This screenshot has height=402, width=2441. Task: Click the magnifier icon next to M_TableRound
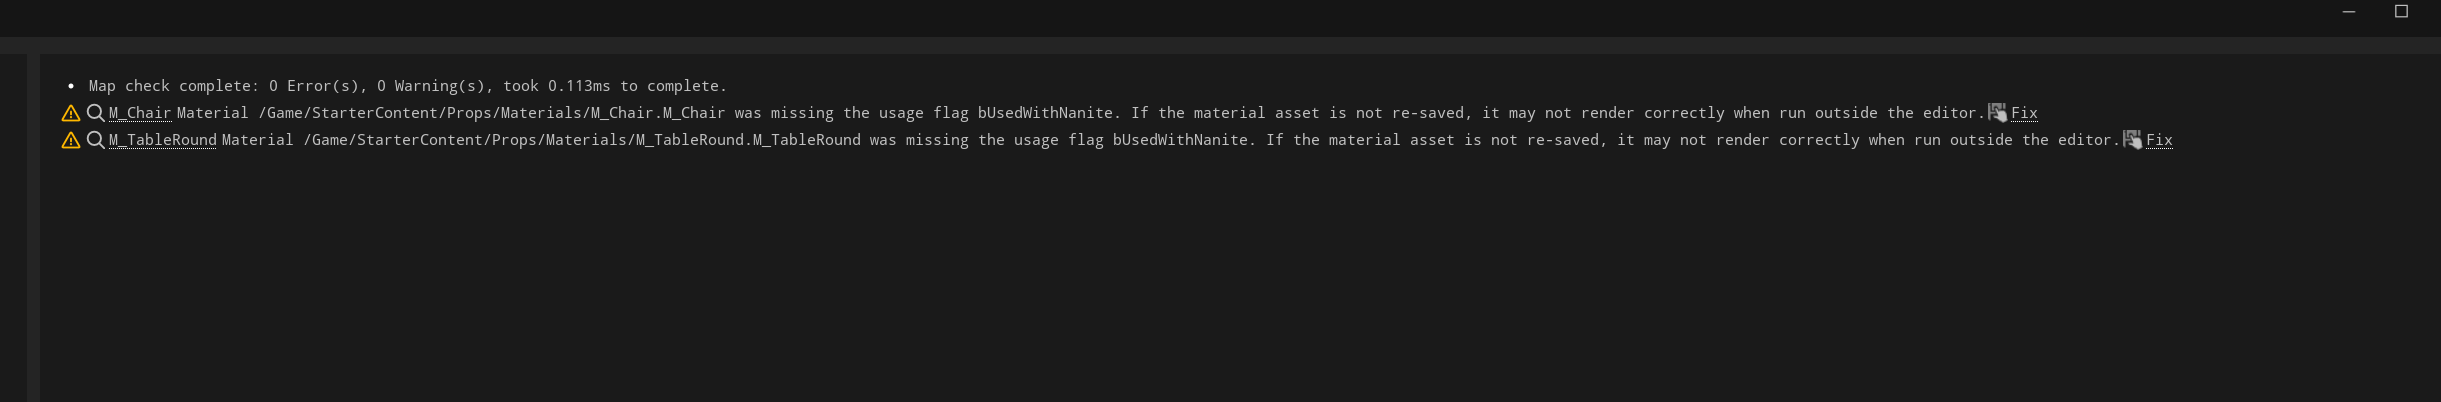[95, 140]
